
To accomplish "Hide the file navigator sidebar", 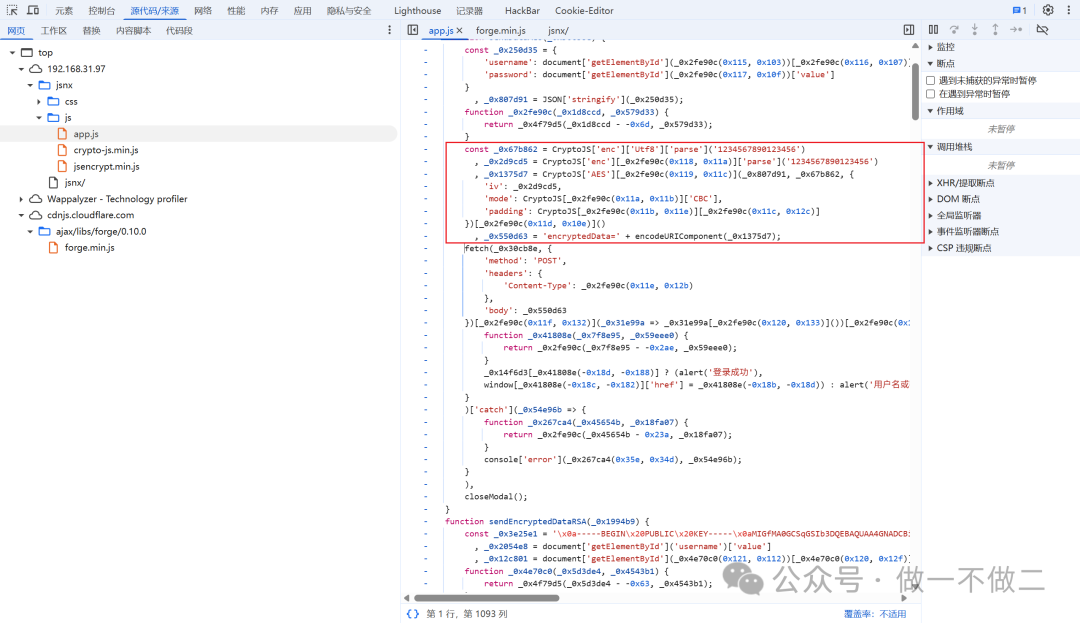I will click(412, 30).
